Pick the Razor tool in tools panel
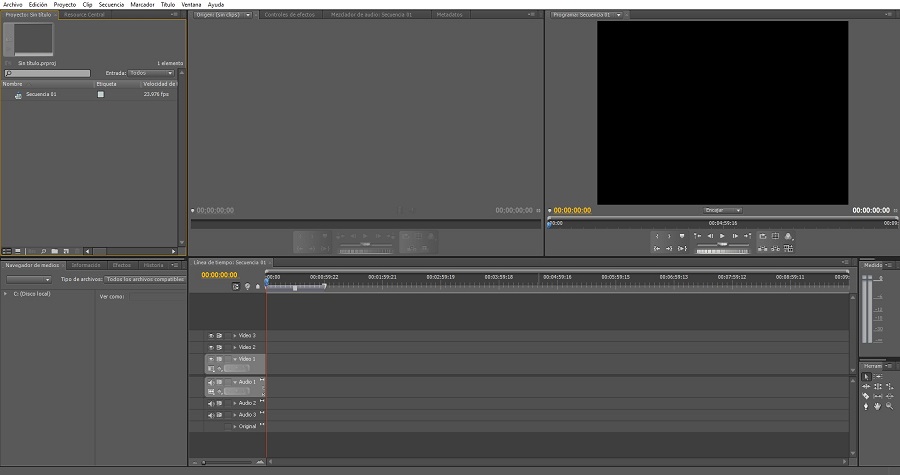This screenshot has width=900, height=475. click(x=866, y=396)
